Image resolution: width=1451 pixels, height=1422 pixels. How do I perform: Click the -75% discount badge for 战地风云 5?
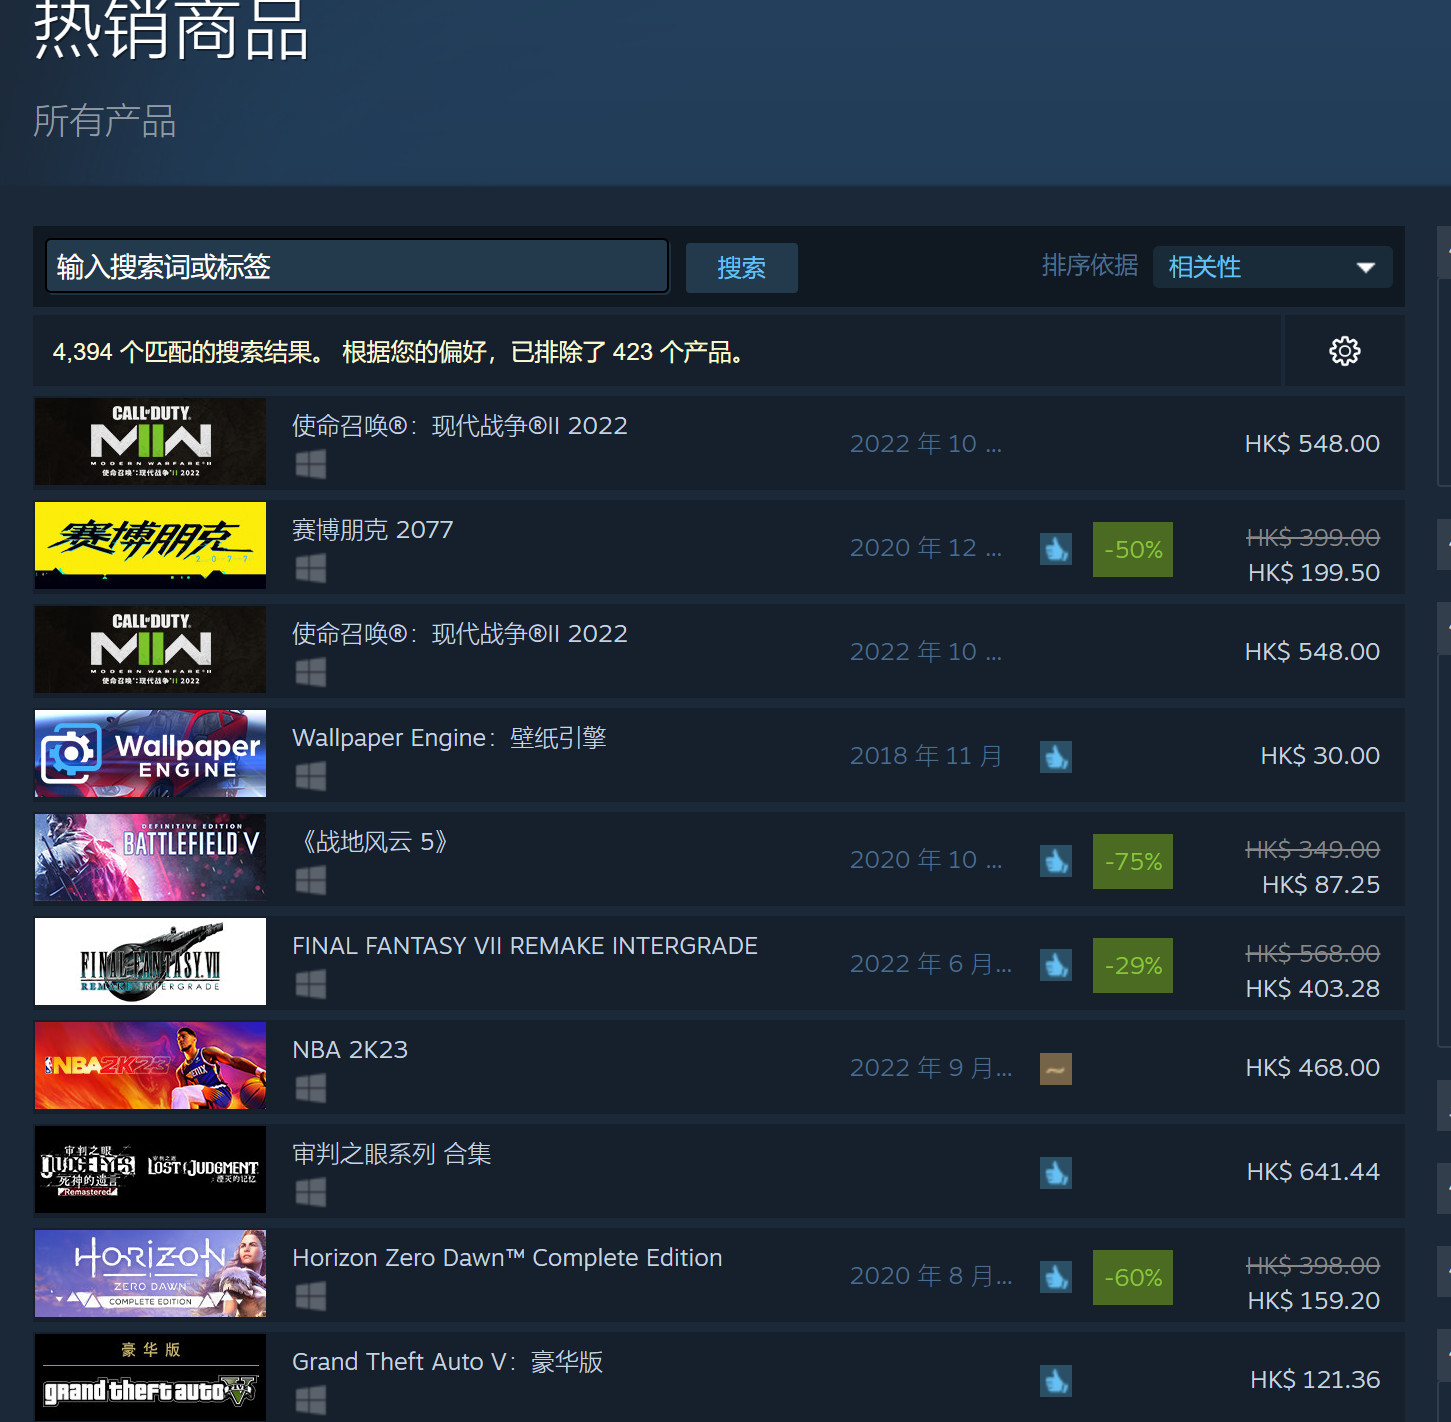[1132, 861]
